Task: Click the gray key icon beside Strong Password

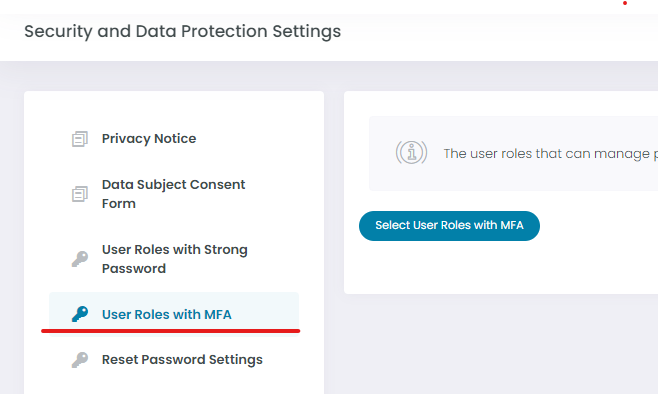Action: click(x=80, y=259)
